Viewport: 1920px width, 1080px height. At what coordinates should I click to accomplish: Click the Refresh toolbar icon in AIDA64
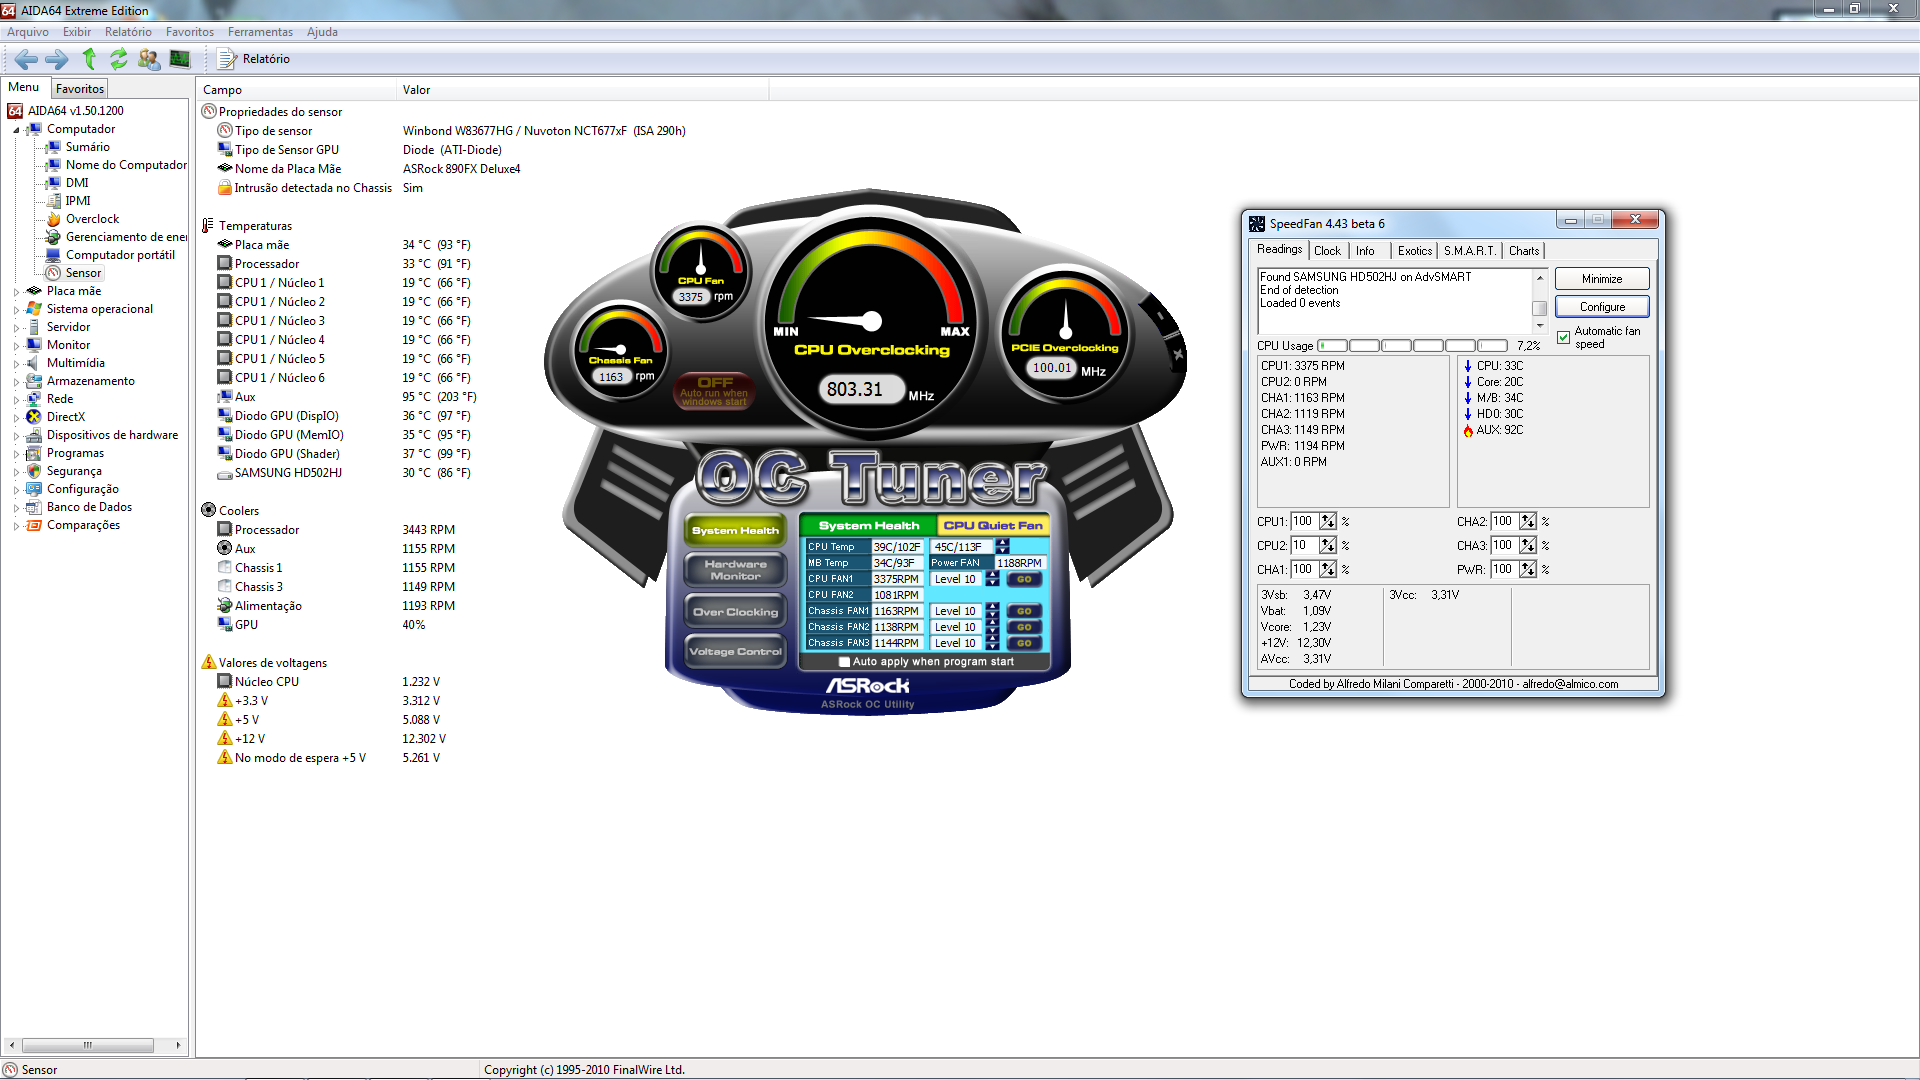[x=119, y=59]
